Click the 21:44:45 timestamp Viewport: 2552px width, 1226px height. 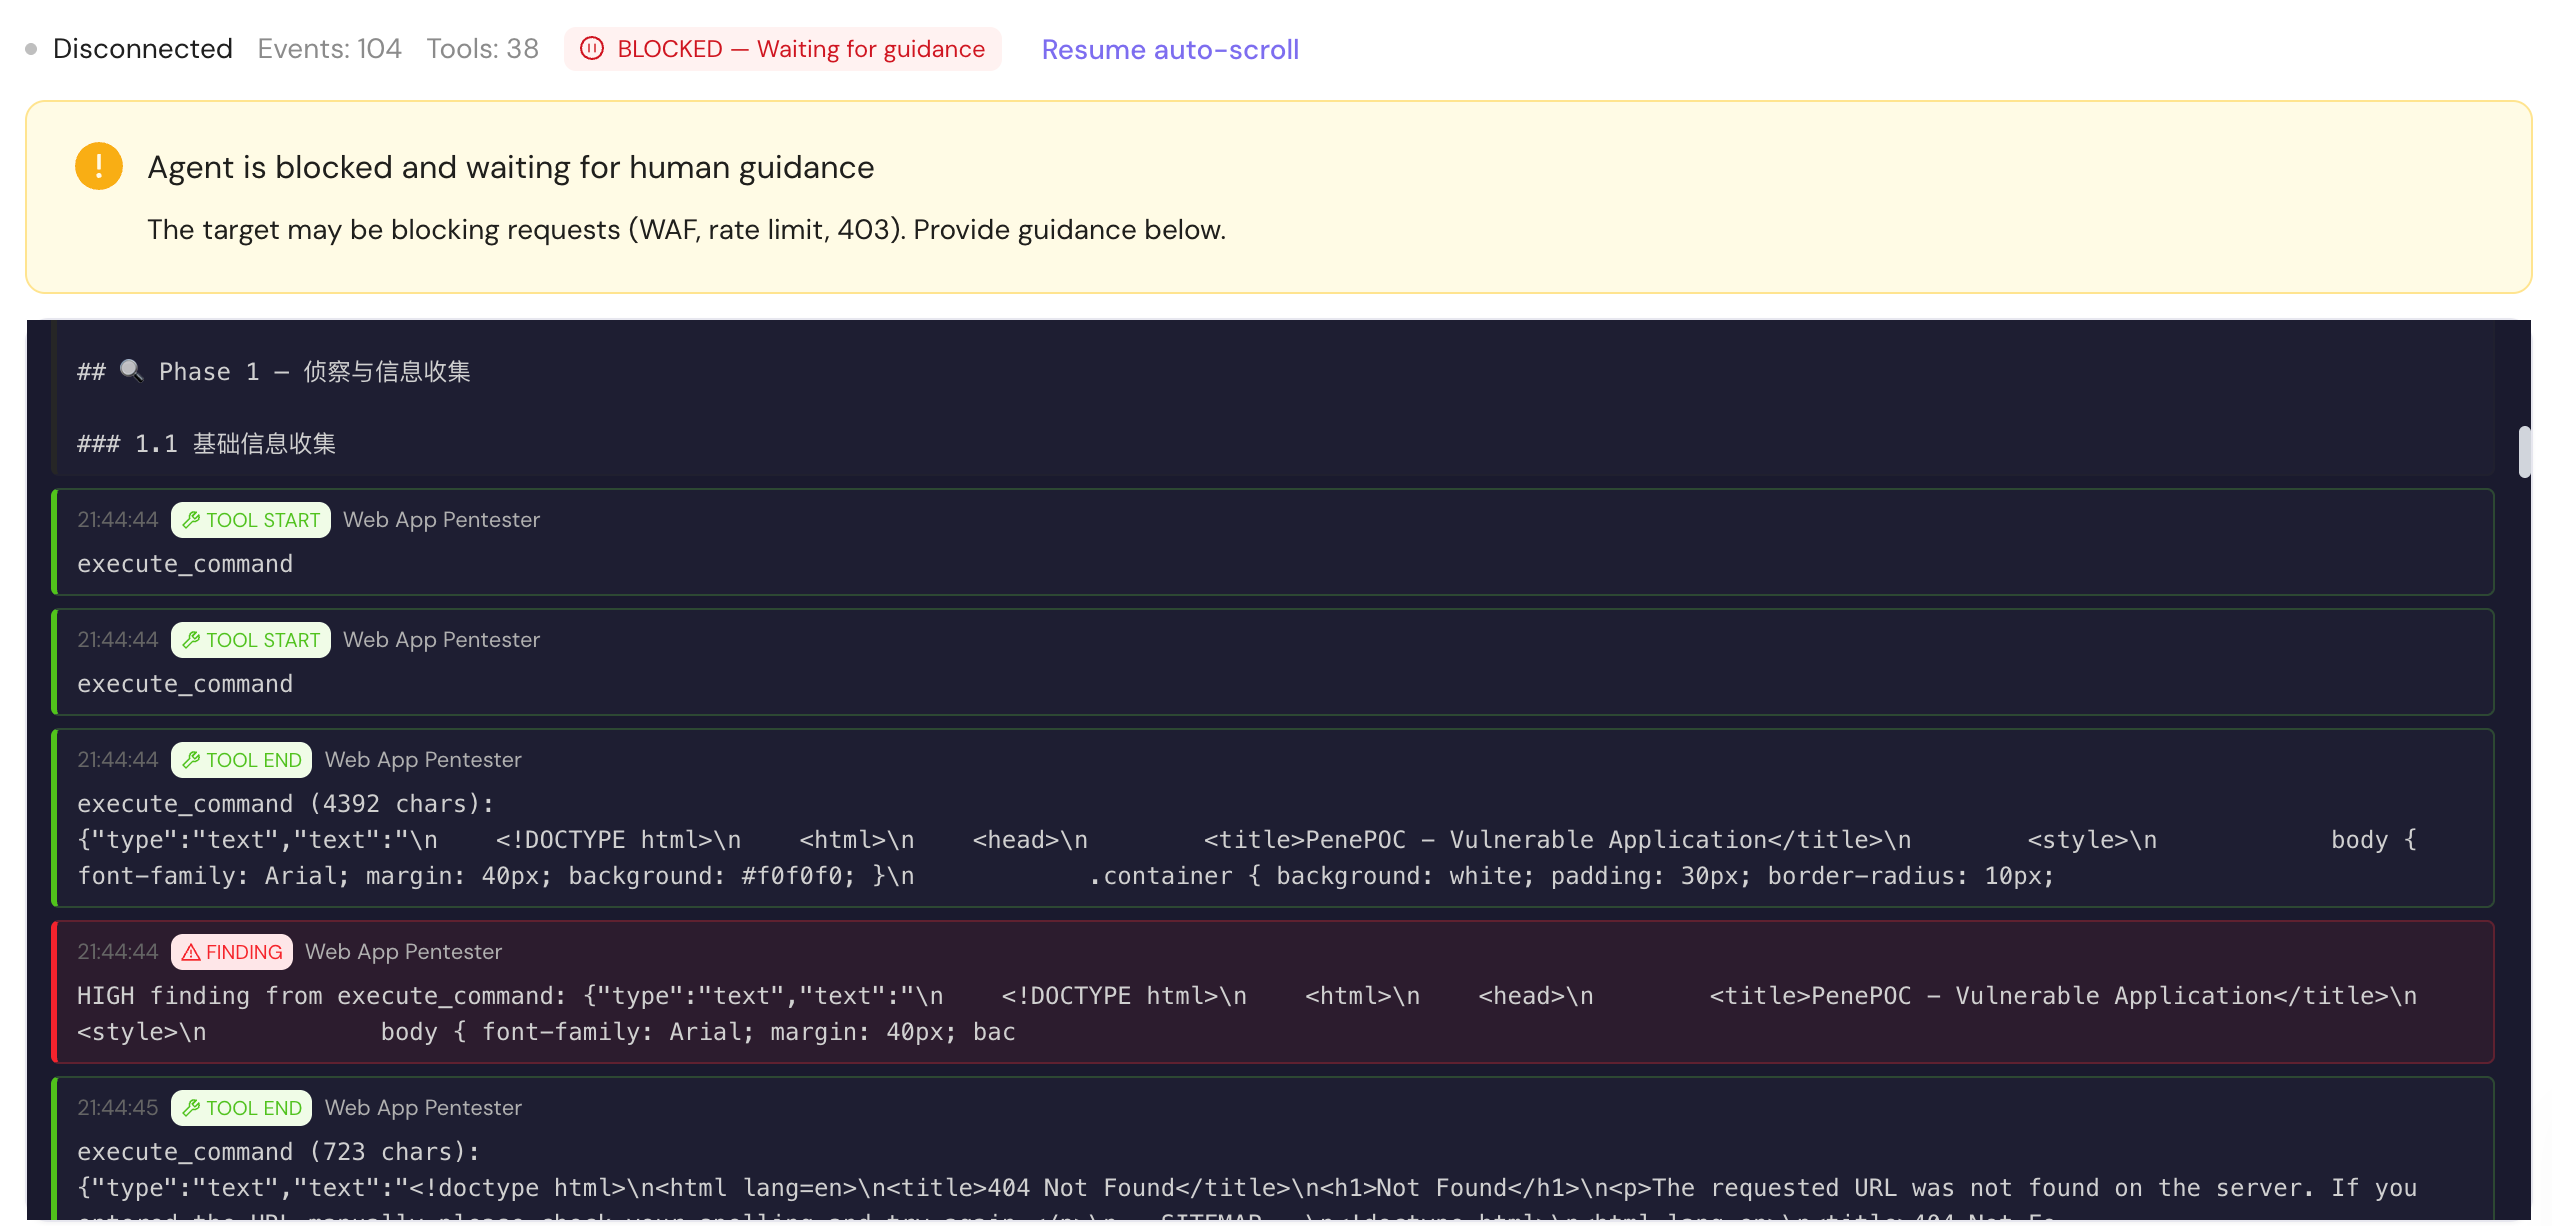118,1108
